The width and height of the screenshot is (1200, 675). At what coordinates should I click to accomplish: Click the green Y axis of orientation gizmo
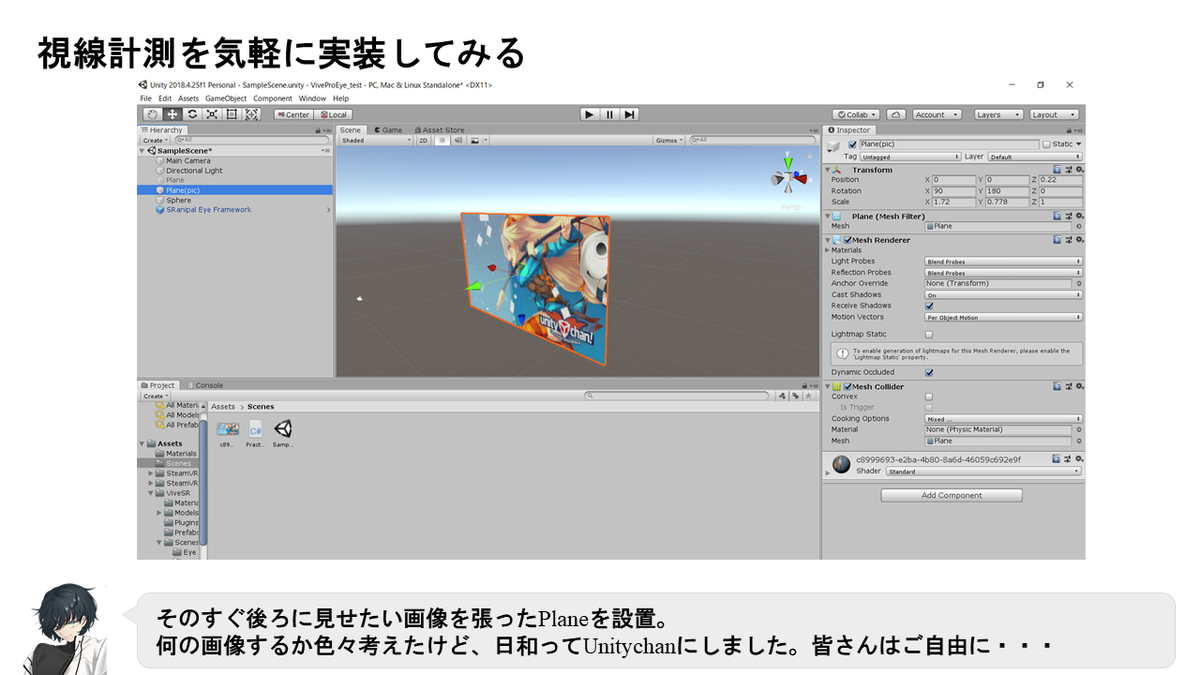coord(788,163)
